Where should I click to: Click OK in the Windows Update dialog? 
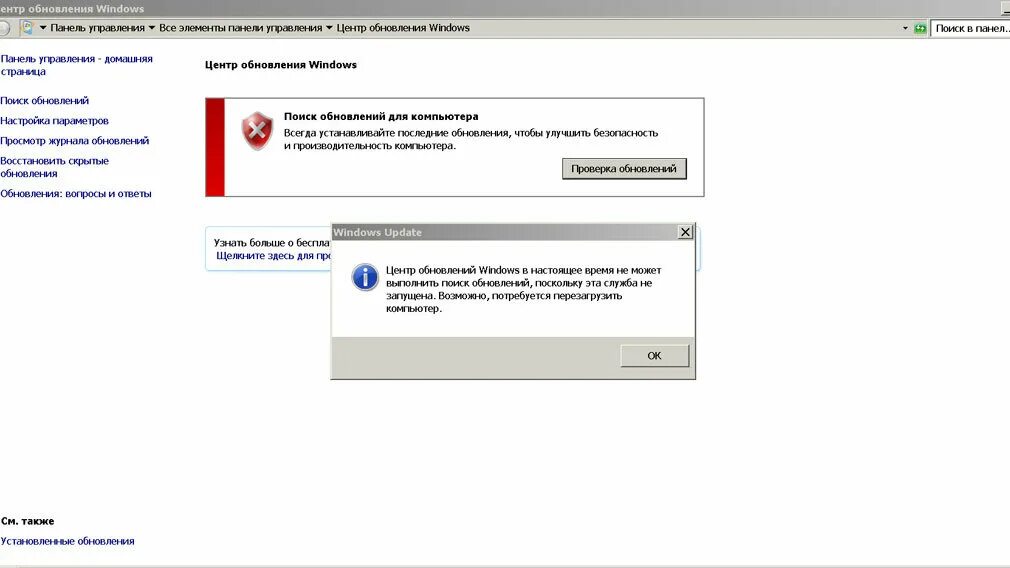pyautogui.click(x=654, y=355)
